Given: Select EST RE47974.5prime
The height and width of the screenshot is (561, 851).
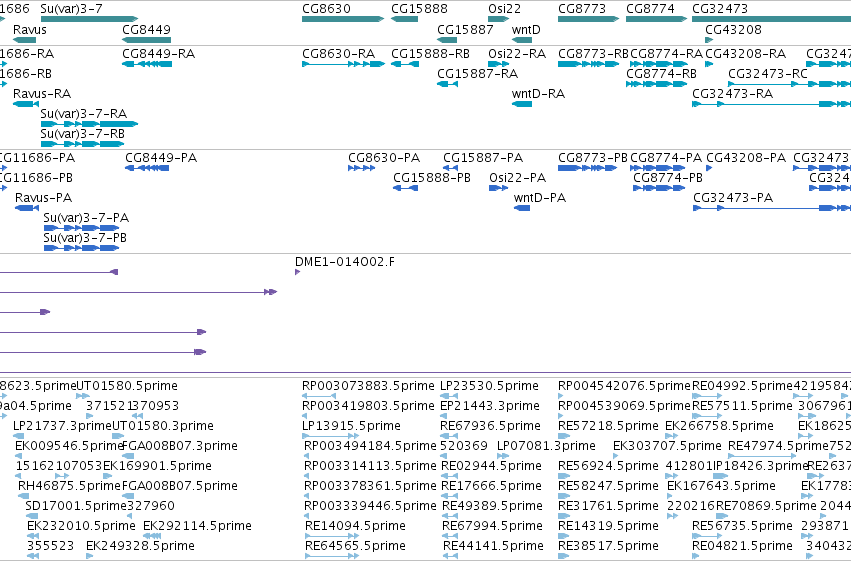Looking at the screenshot, I should (763, 456).
